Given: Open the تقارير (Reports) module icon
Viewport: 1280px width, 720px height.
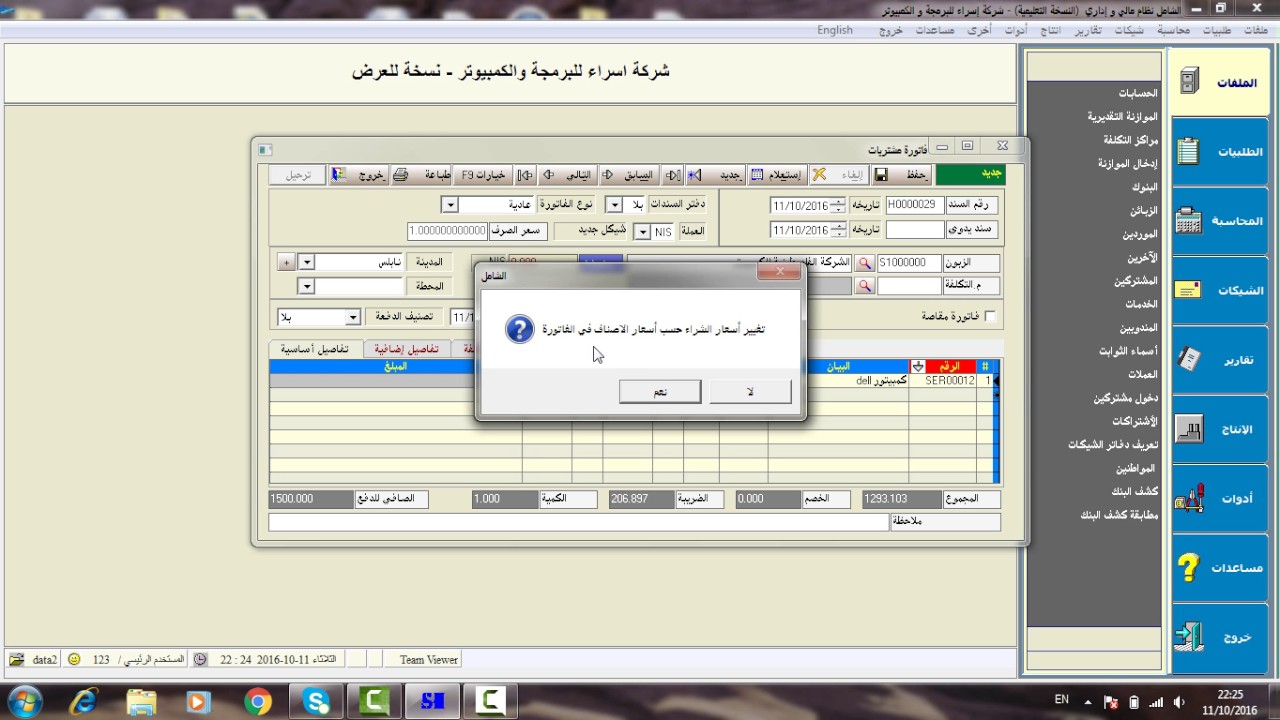Looking at the screenshot, I should [x=1189, y=360].
